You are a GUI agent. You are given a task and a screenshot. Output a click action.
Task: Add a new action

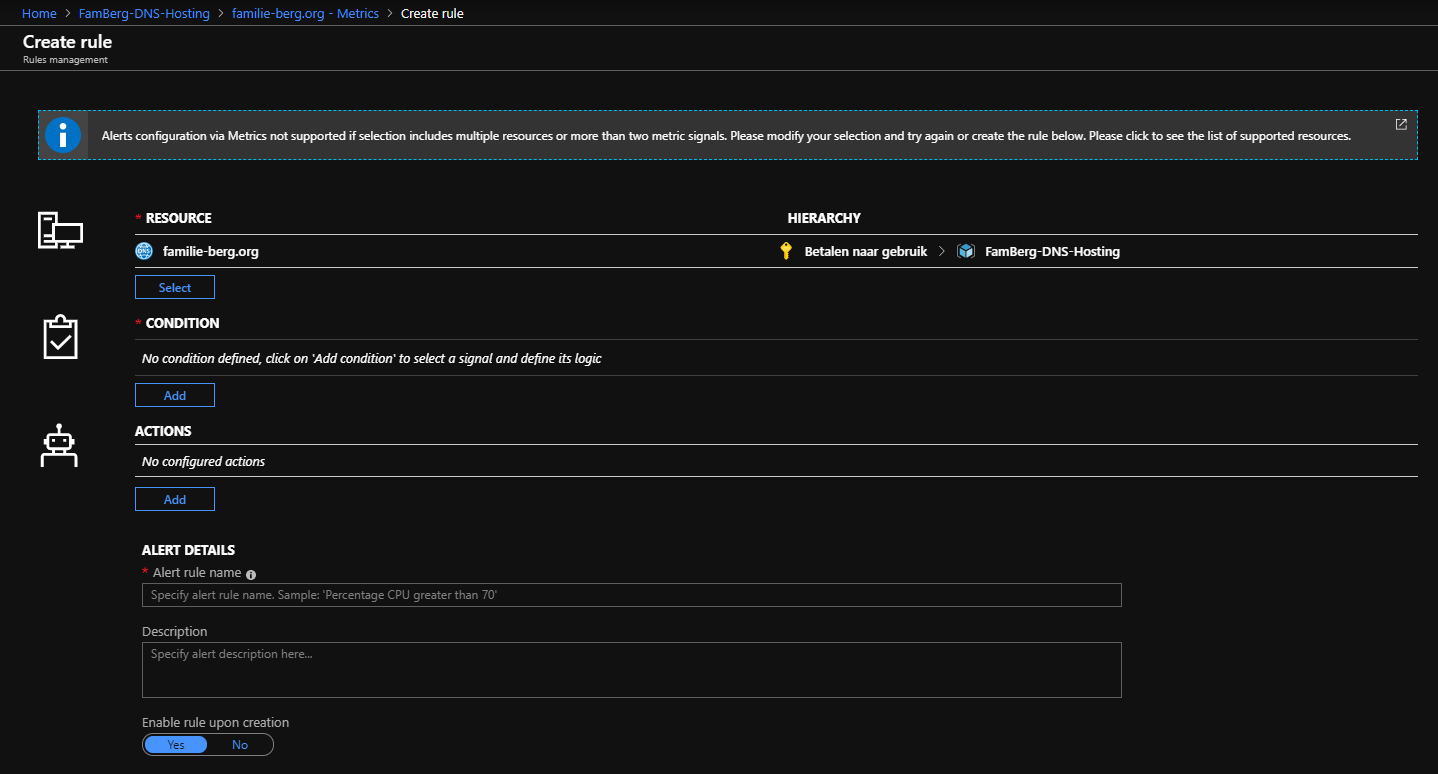click(175, 499)
